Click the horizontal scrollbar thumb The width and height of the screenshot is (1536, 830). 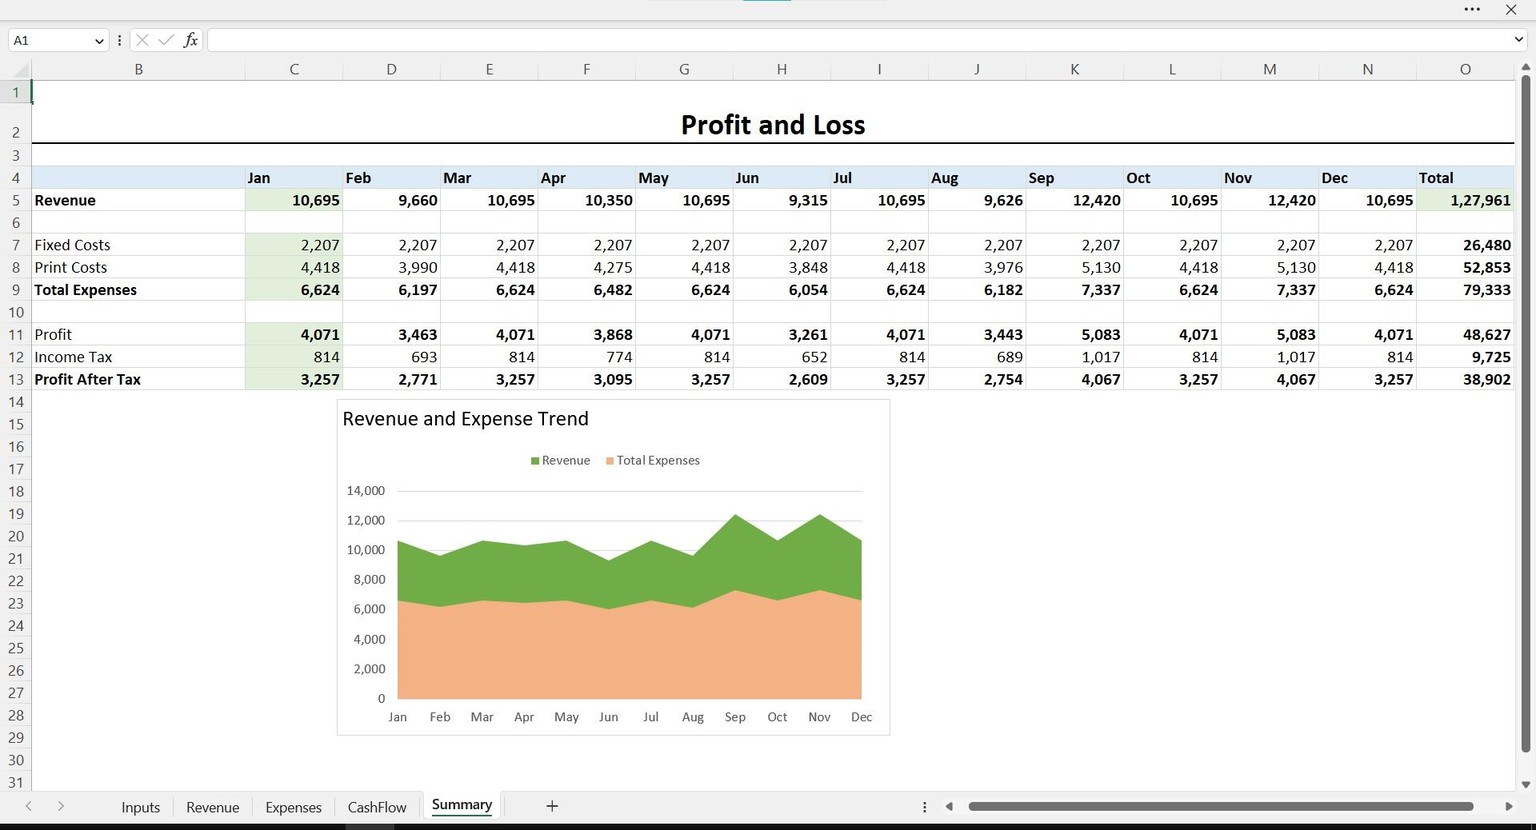coord(1221,807)
